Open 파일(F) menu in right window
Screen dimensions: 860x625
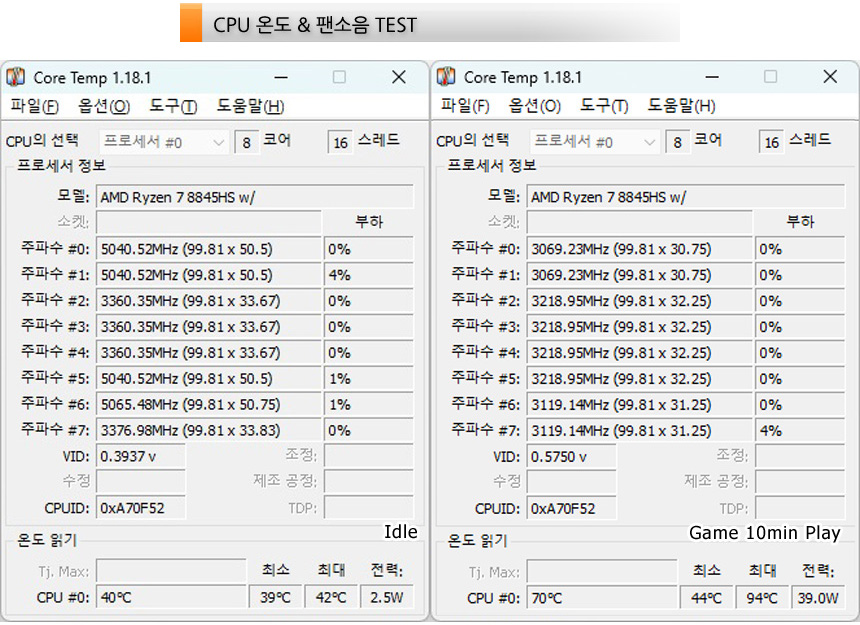tap(466, 106)
